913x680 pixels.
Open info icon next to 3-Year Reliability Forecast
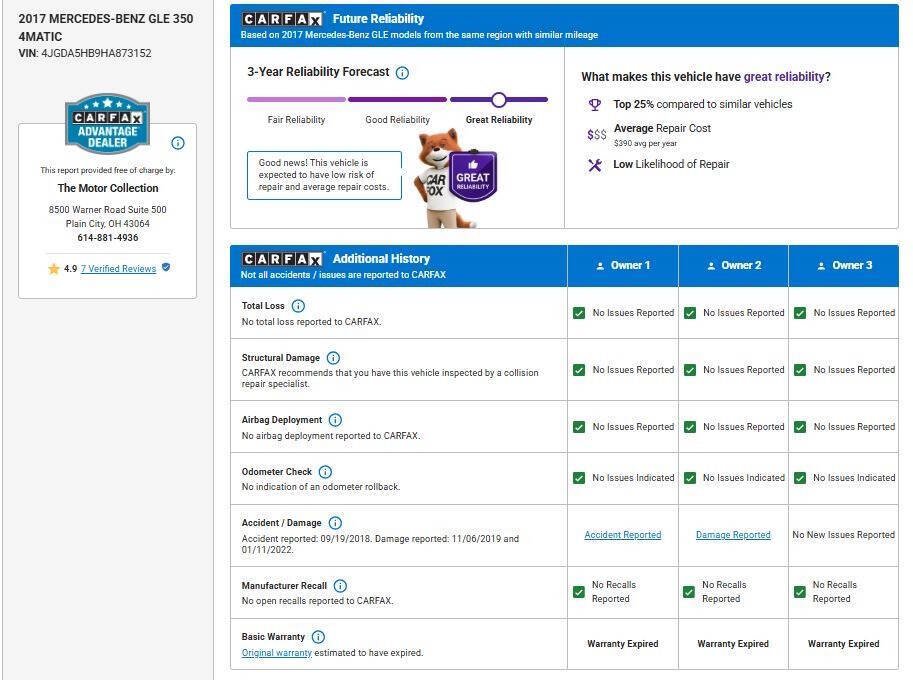point(402,73)
